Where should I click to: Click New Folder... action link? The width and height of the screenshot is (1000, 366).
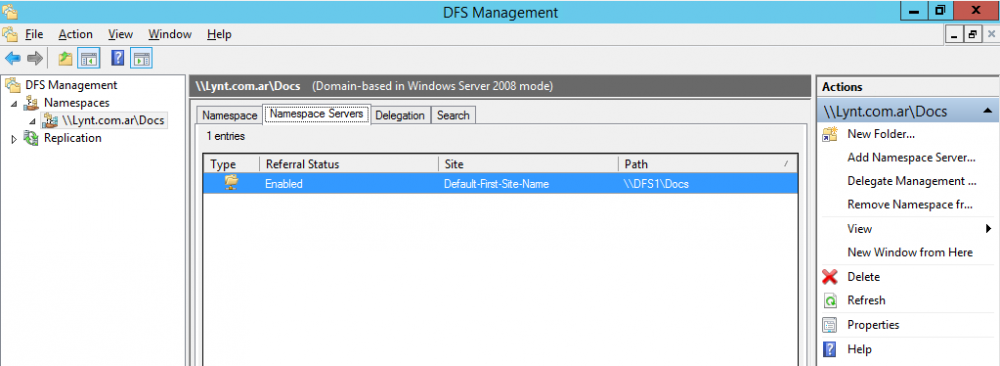click(x=881, y=135)
